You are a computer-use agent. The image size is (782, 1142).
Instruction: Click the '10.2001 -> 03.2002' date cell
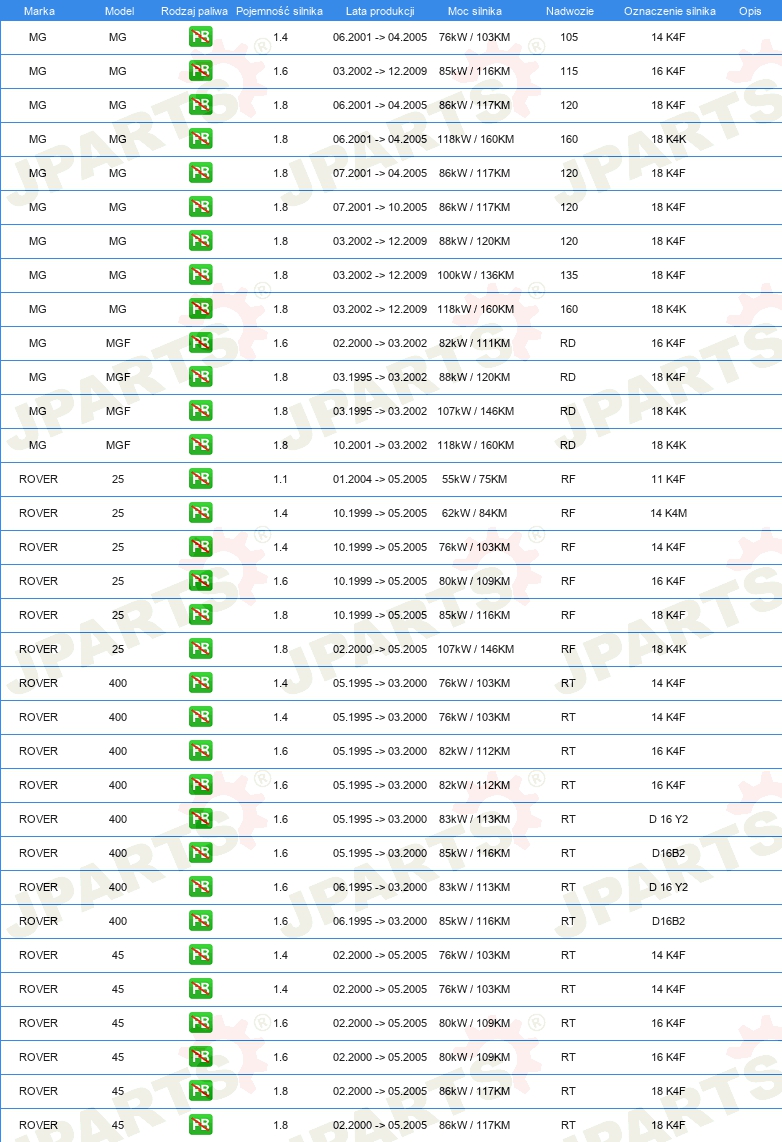click(380, 444)
